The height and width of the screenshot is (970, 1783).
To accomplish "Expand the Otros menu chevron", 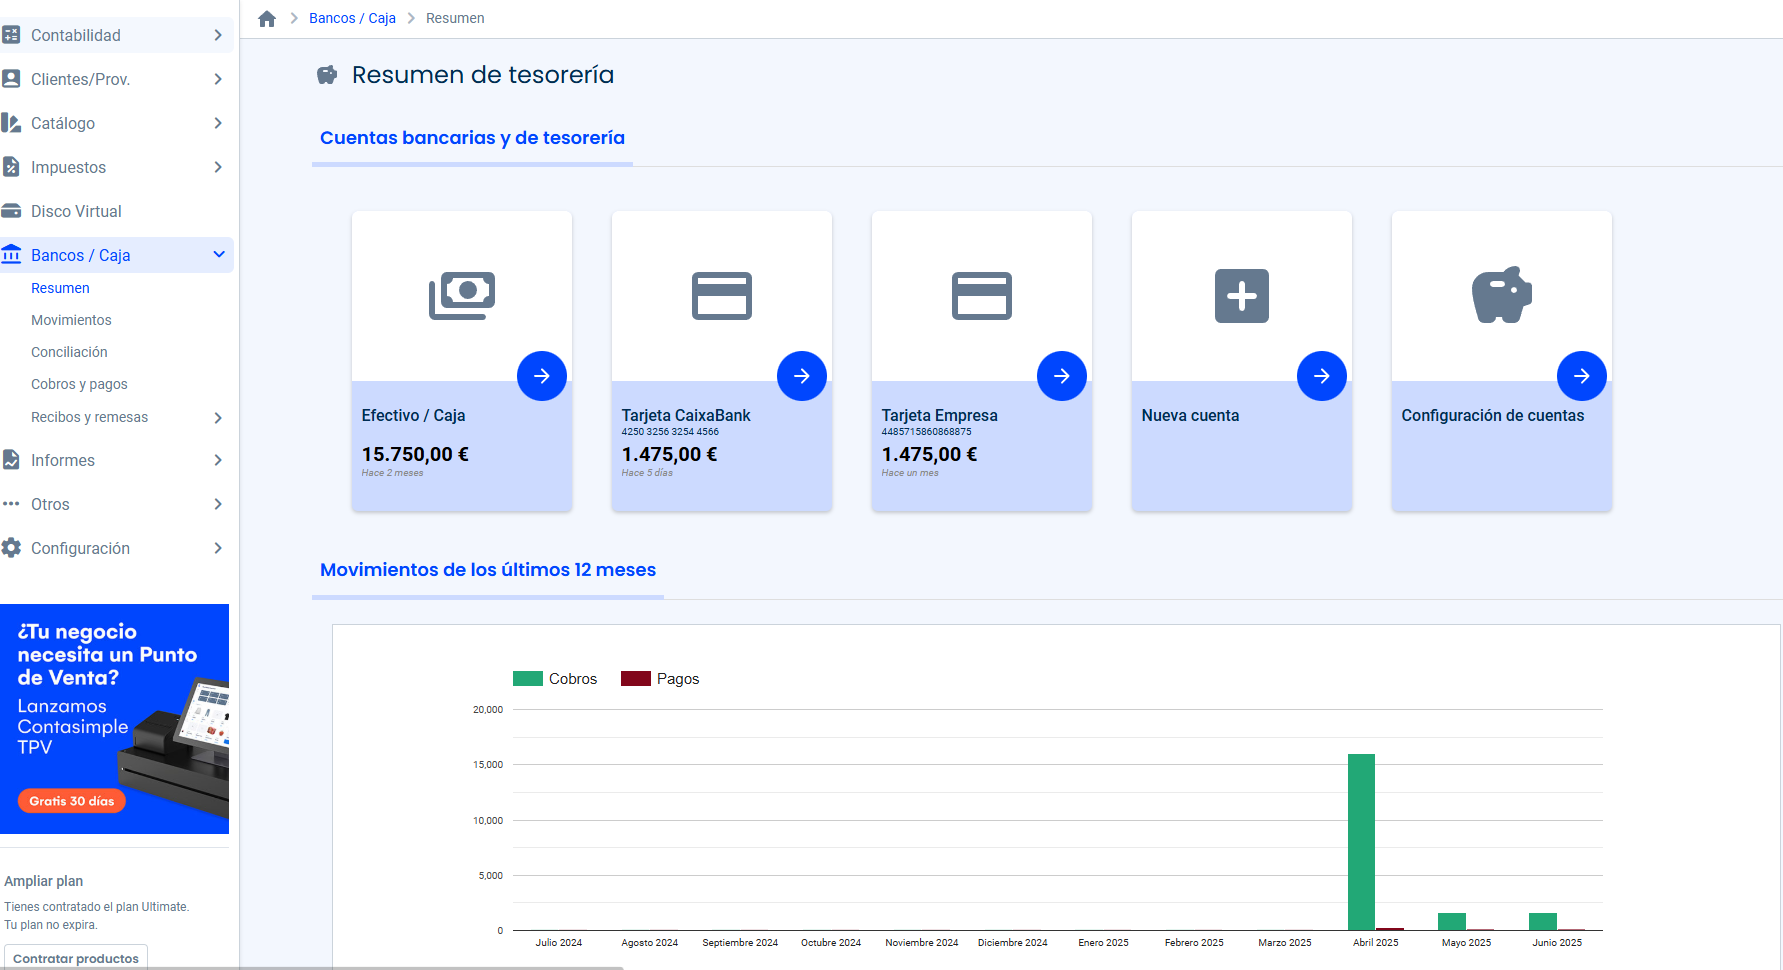I will point(218,504).
